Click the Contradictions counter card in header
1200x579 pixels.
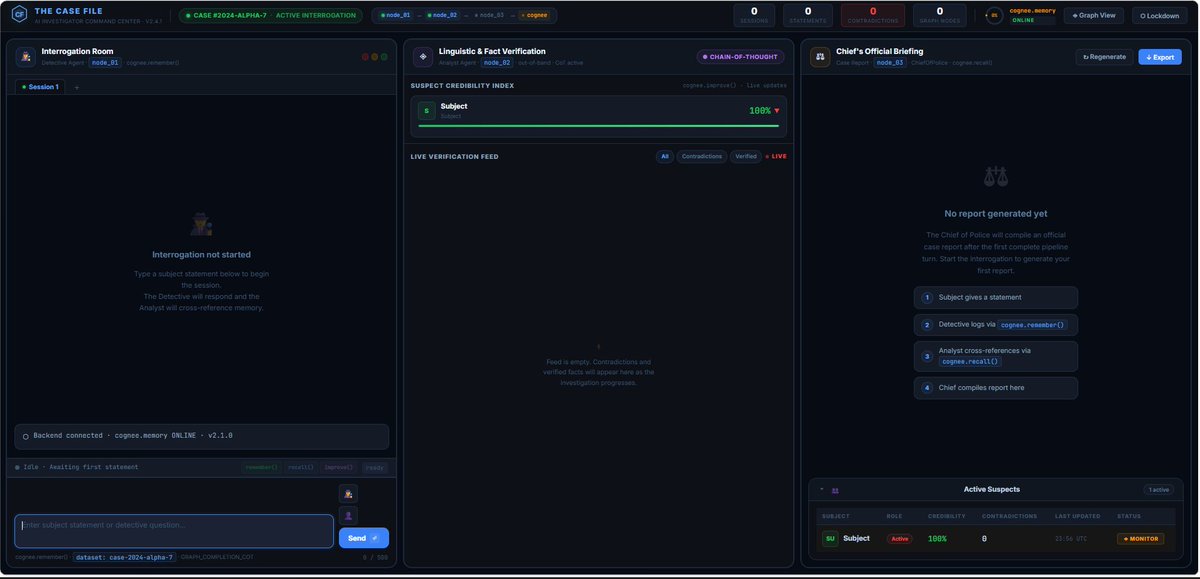[873, 15]
